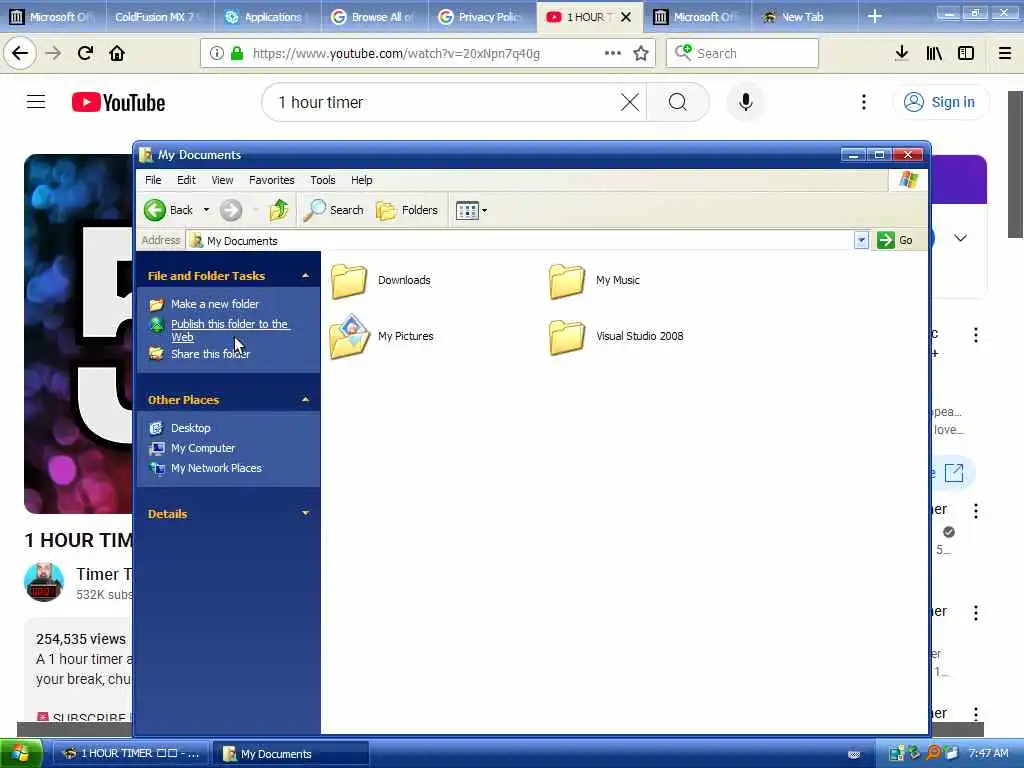The height and width of the screenshot is (768, 1024).
Task: Switch to the New Tab tab
Action: pyautogui.click(x=805, y=17)
